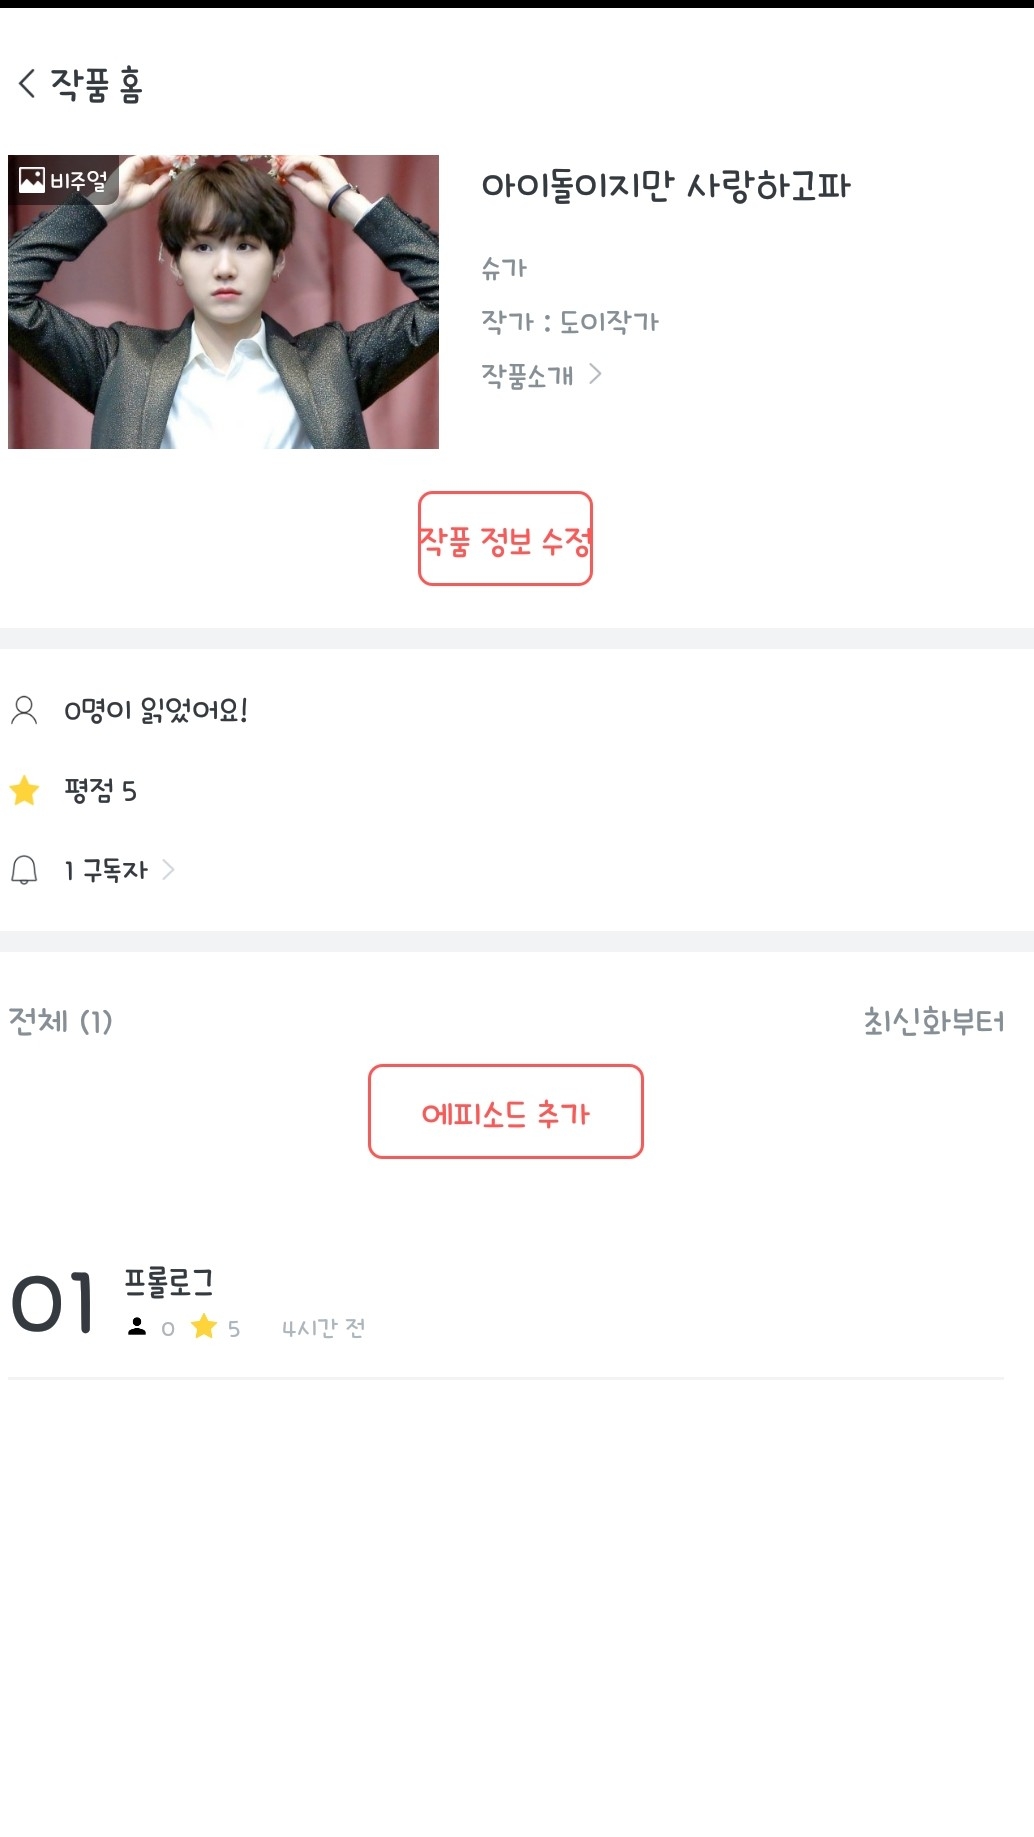Tap the subscriber bell icon

pyautogui.click(x=24, y=870)
